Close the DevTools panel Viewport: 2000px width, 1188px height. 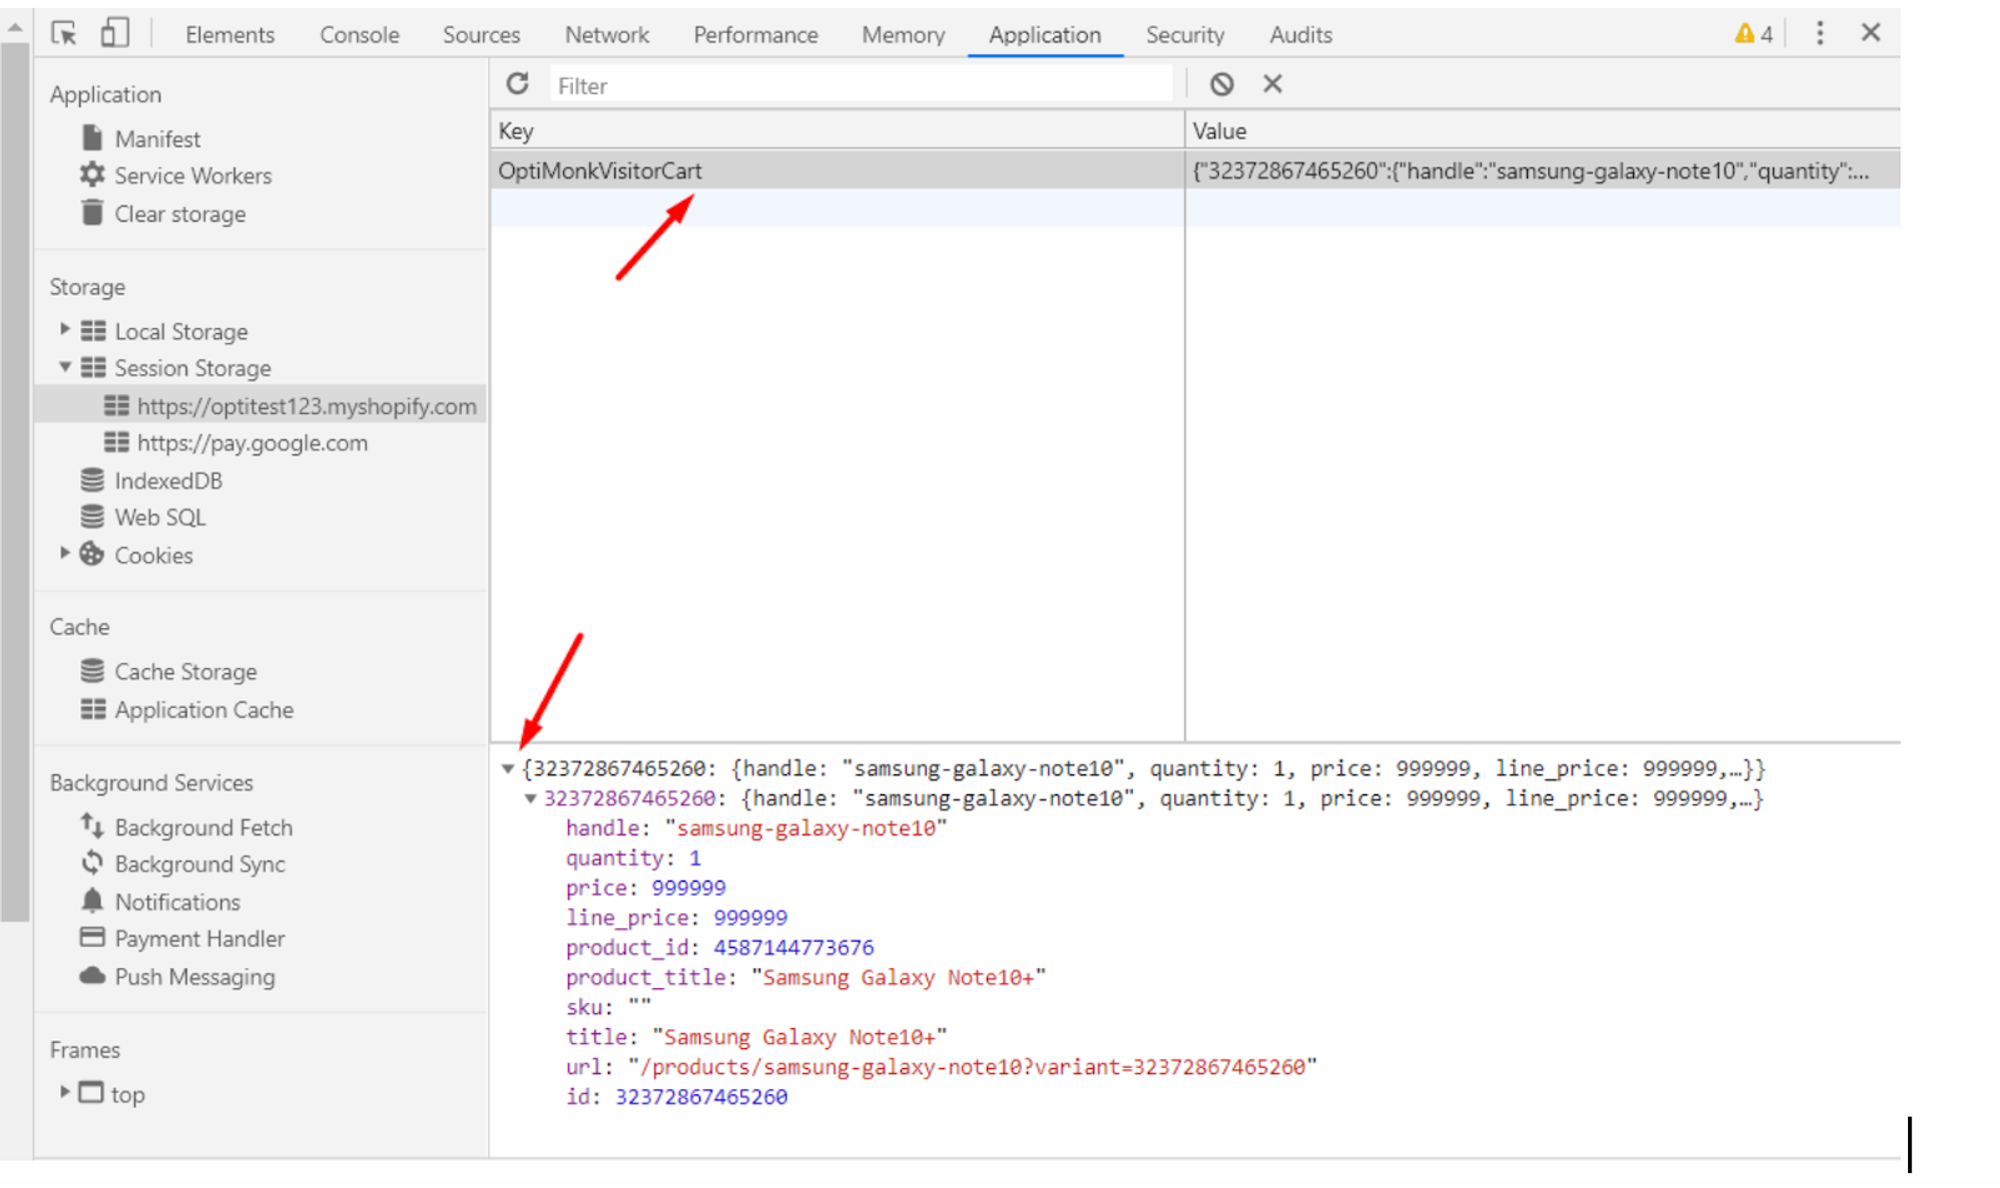(x=1871, y=33)
